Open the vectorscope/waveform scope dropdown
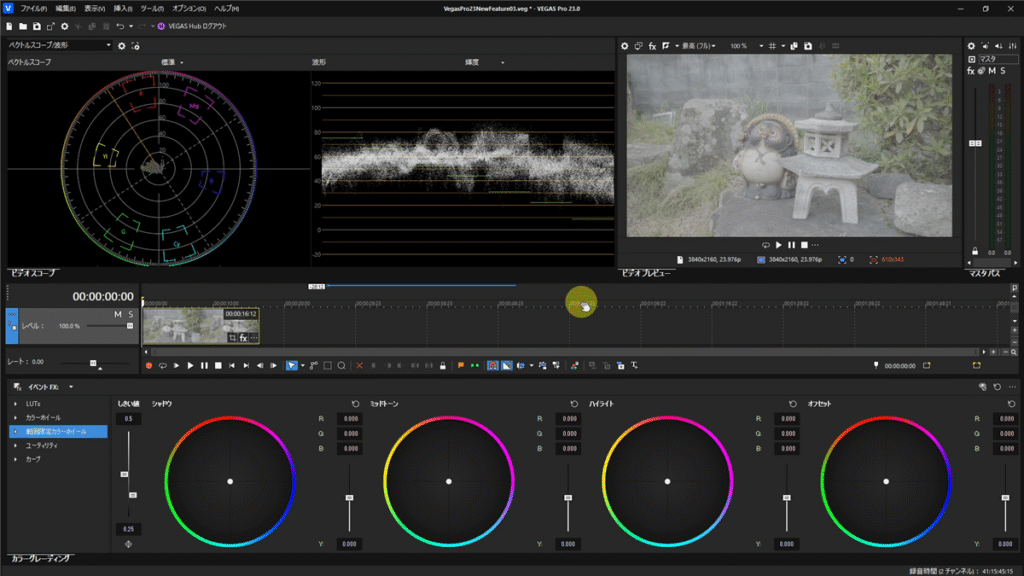 60,46
